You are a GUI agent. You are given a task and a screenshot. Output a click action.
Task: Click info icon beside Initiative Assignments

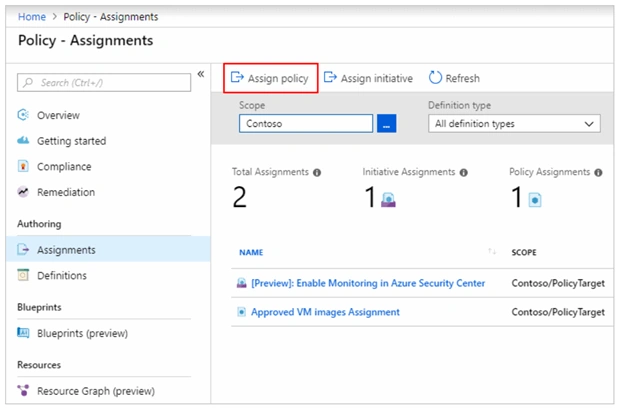click(x=463, y=173)
